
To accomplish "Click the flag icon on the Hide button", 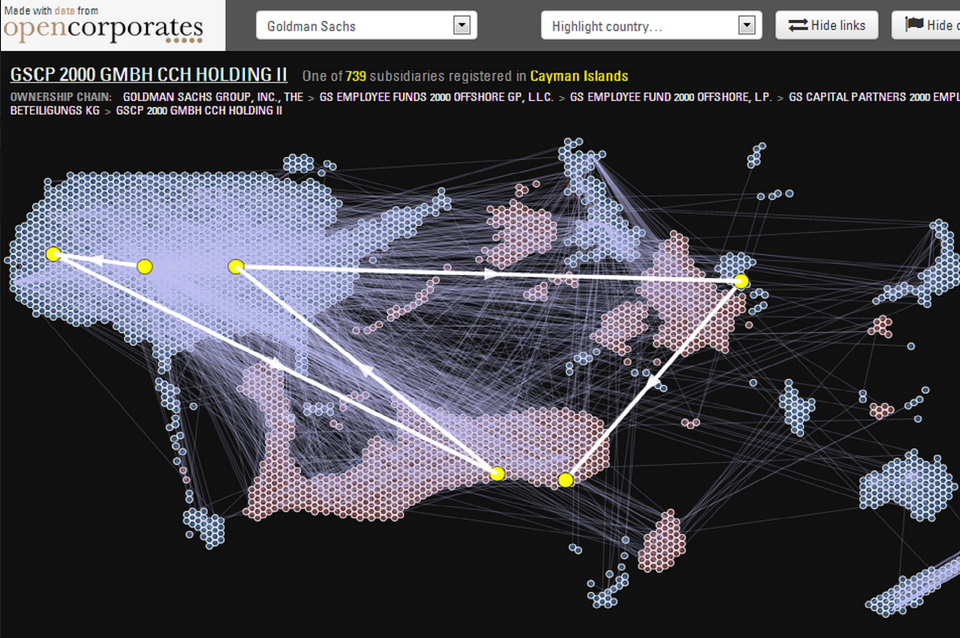I will tap(914, 24).
